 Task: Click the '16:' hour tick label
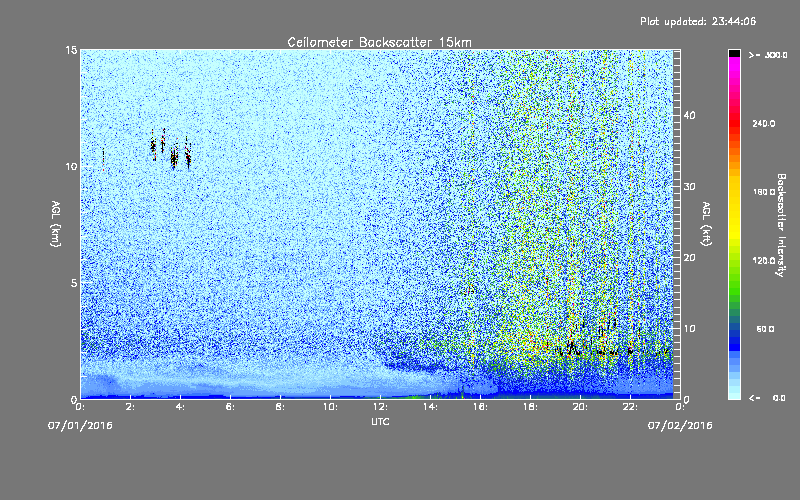[481, 407]
